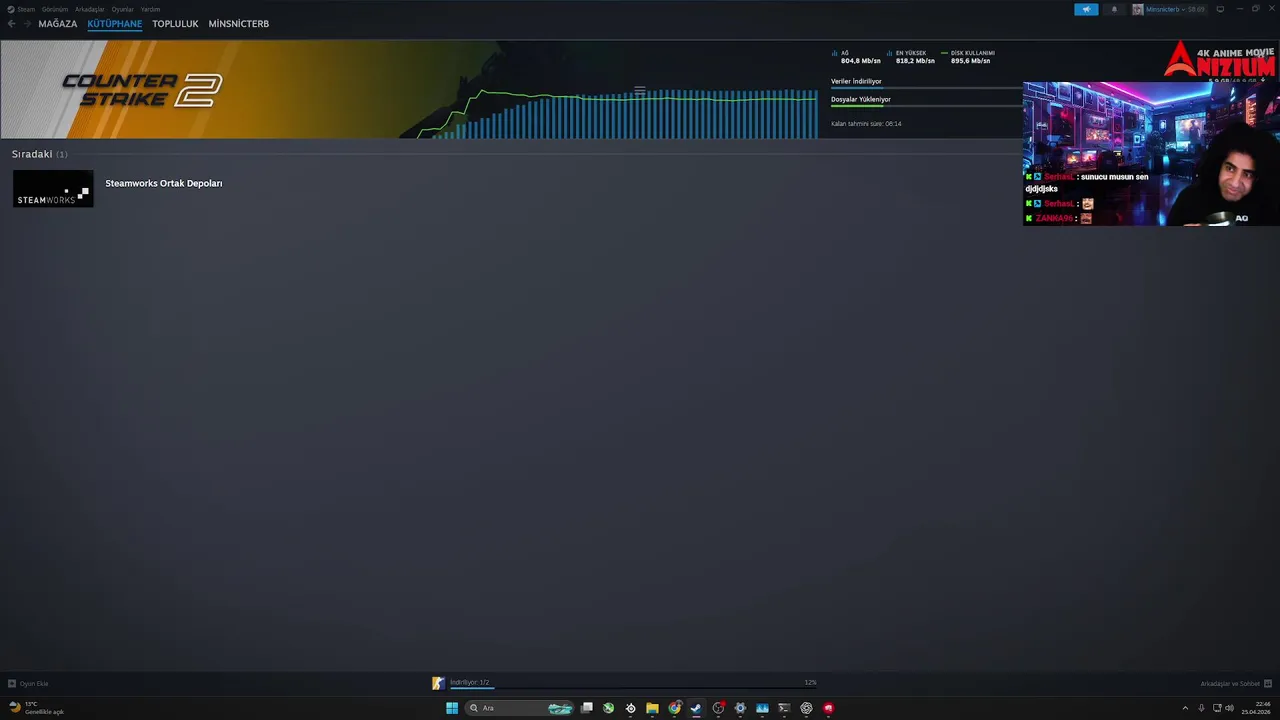
Task: Click the Minsnicterb profile avatar
Action: click(x=1138, y=9)
